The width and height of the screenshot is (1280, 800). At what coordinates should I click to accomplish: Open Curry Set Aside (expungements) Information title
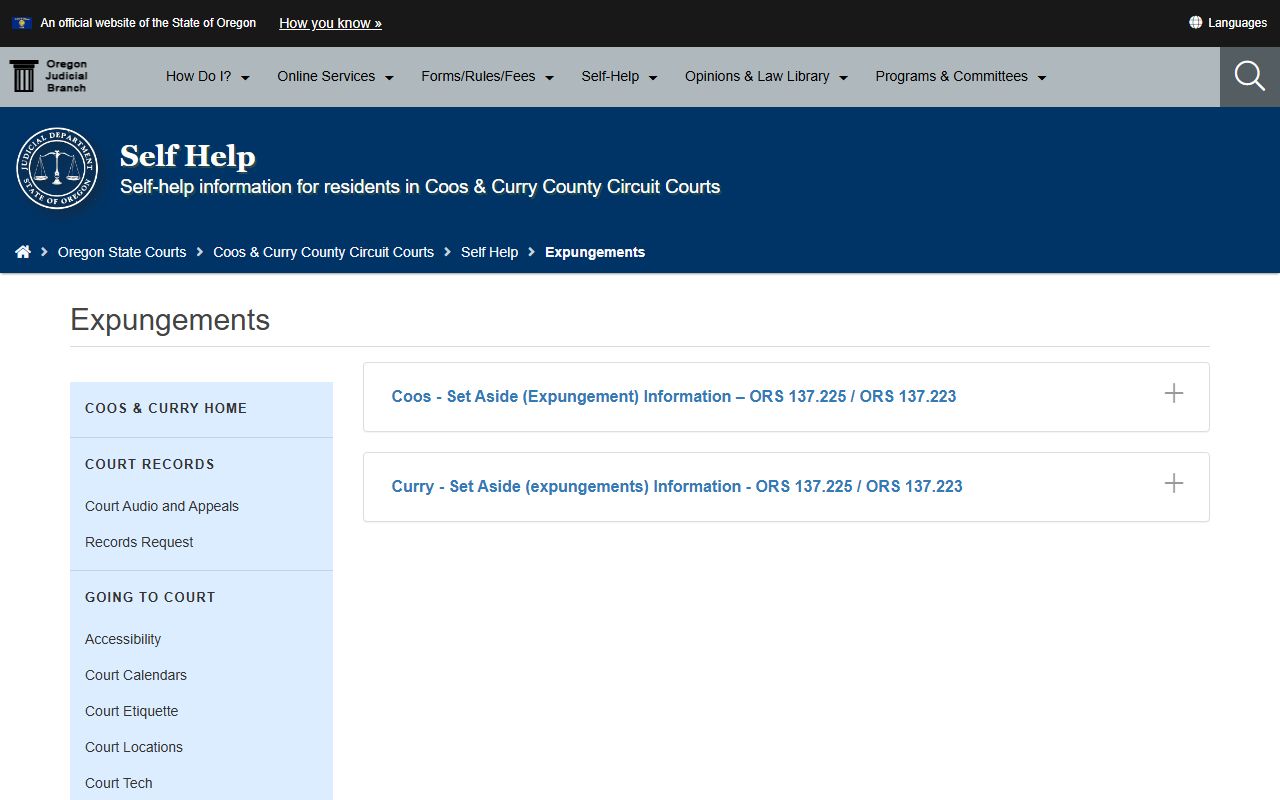click(677, 486)
